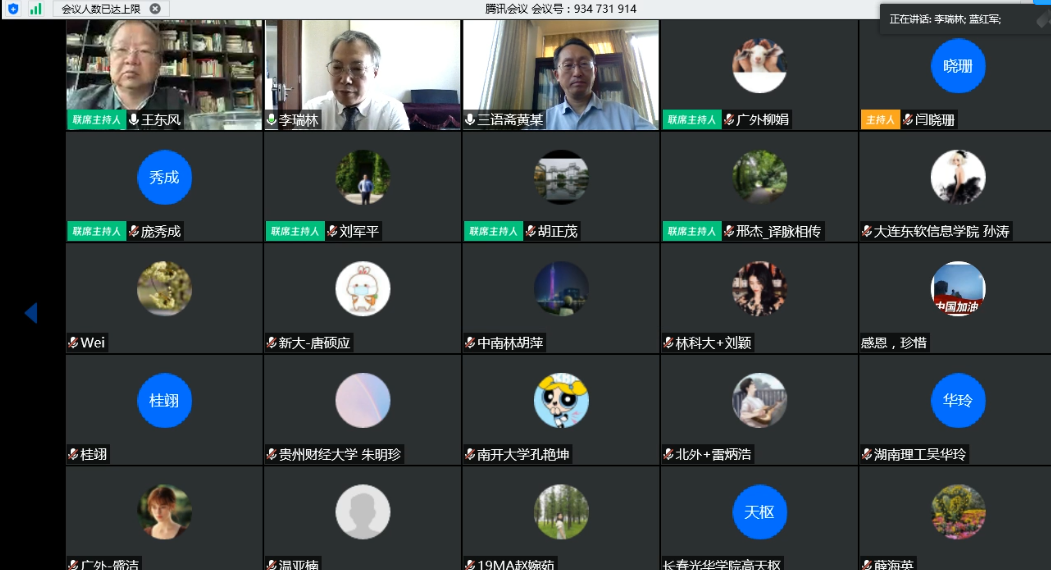
Task: Toggle muted mic icon for Wei
Action: pos(73,343)
